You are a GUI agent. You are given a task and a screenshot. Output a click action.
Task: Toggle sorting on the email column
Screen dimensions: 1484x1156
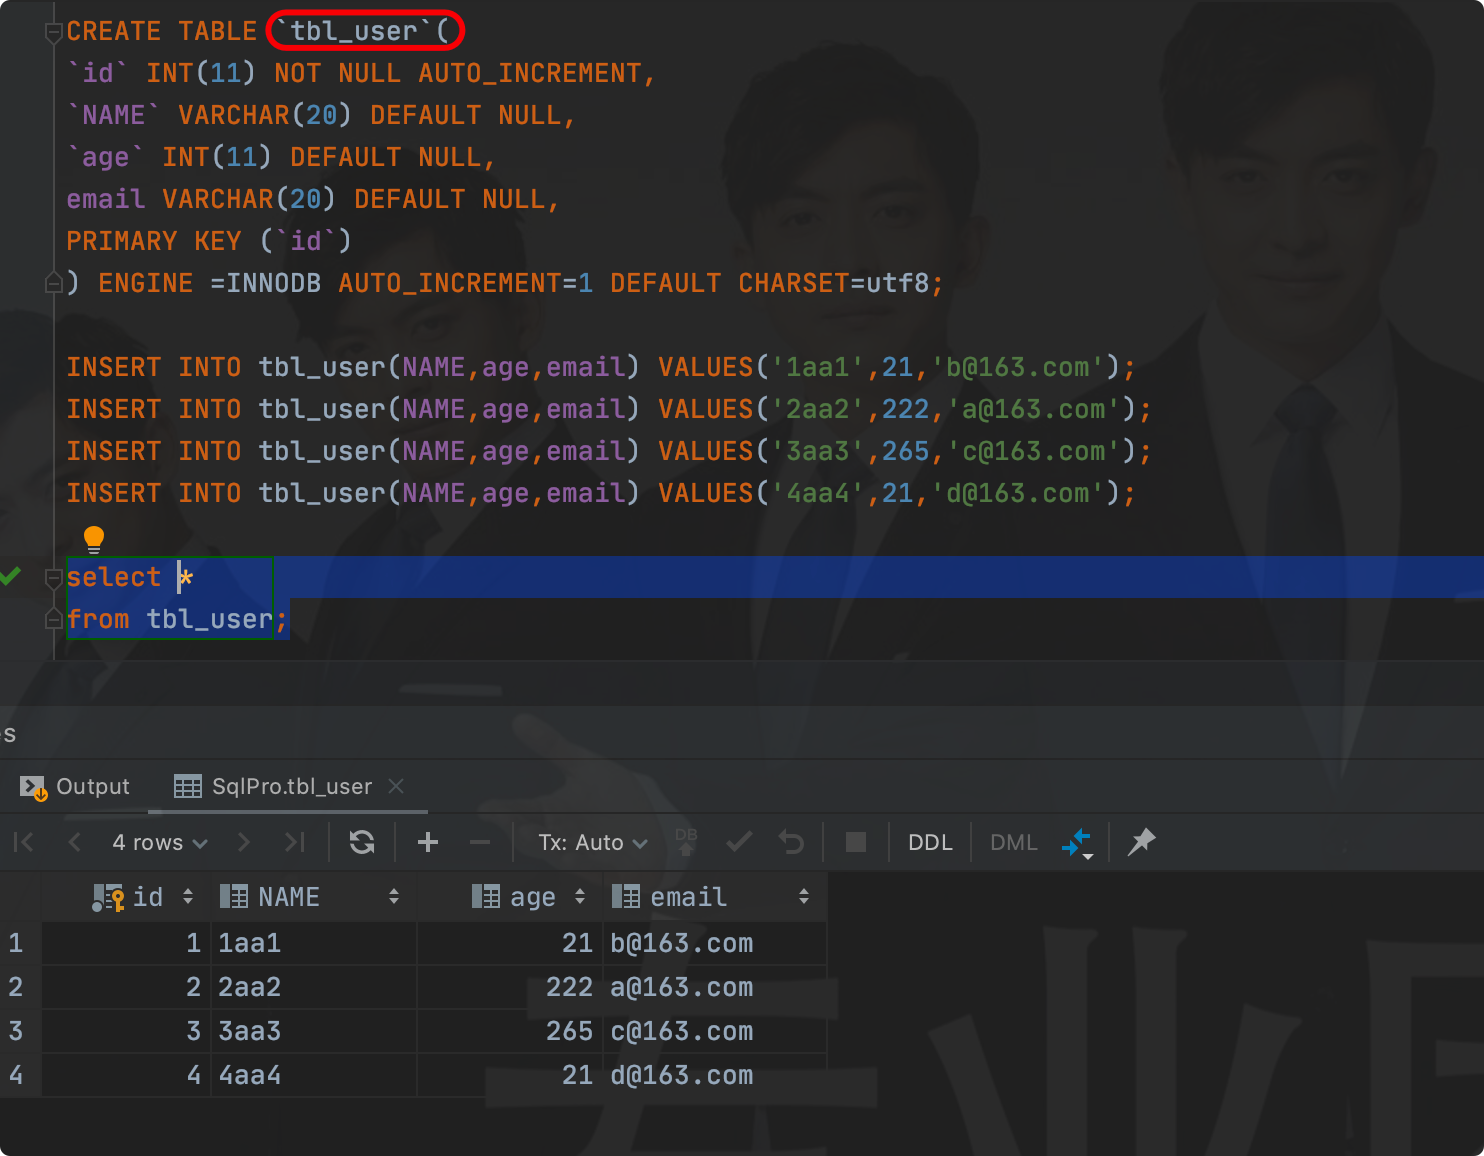[804, 896]
